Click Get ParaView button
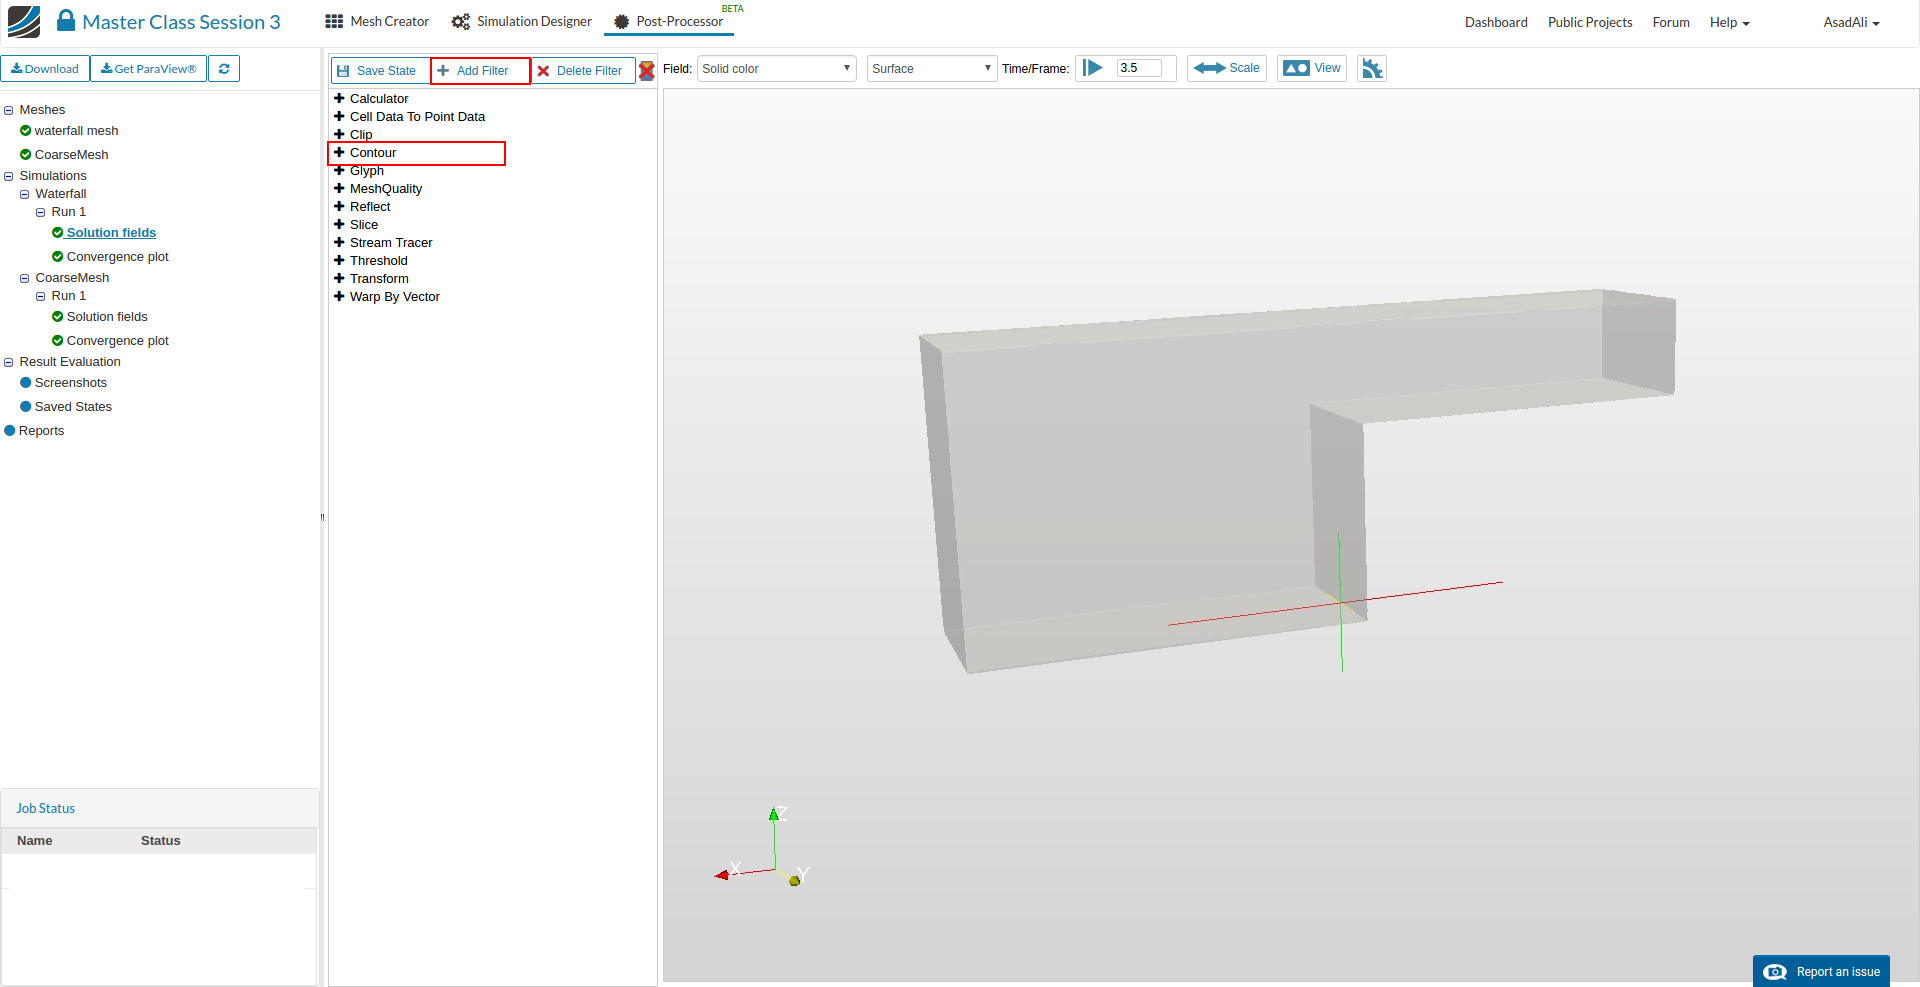1920x987 pixels. (149, 69)
